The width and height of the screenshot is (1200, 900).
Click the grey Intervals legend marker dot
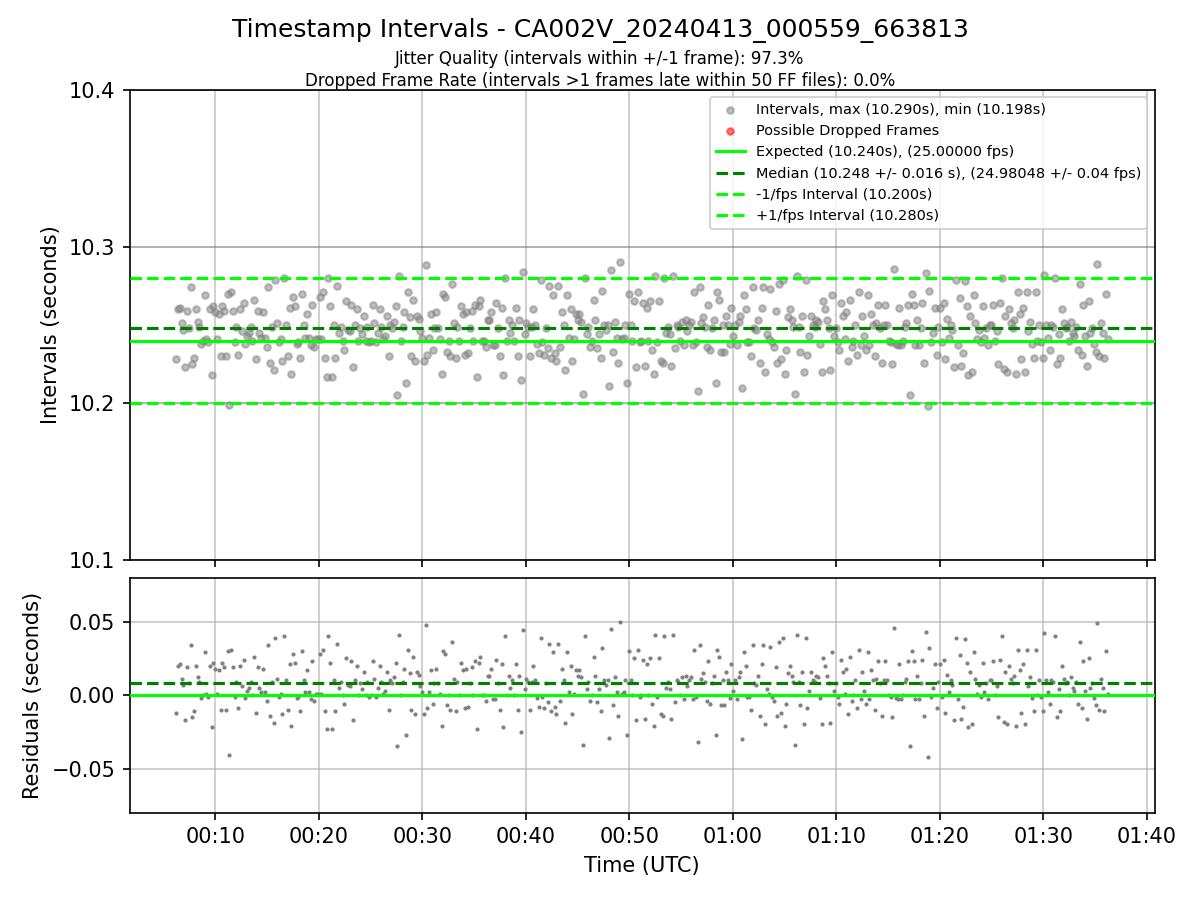730,110
